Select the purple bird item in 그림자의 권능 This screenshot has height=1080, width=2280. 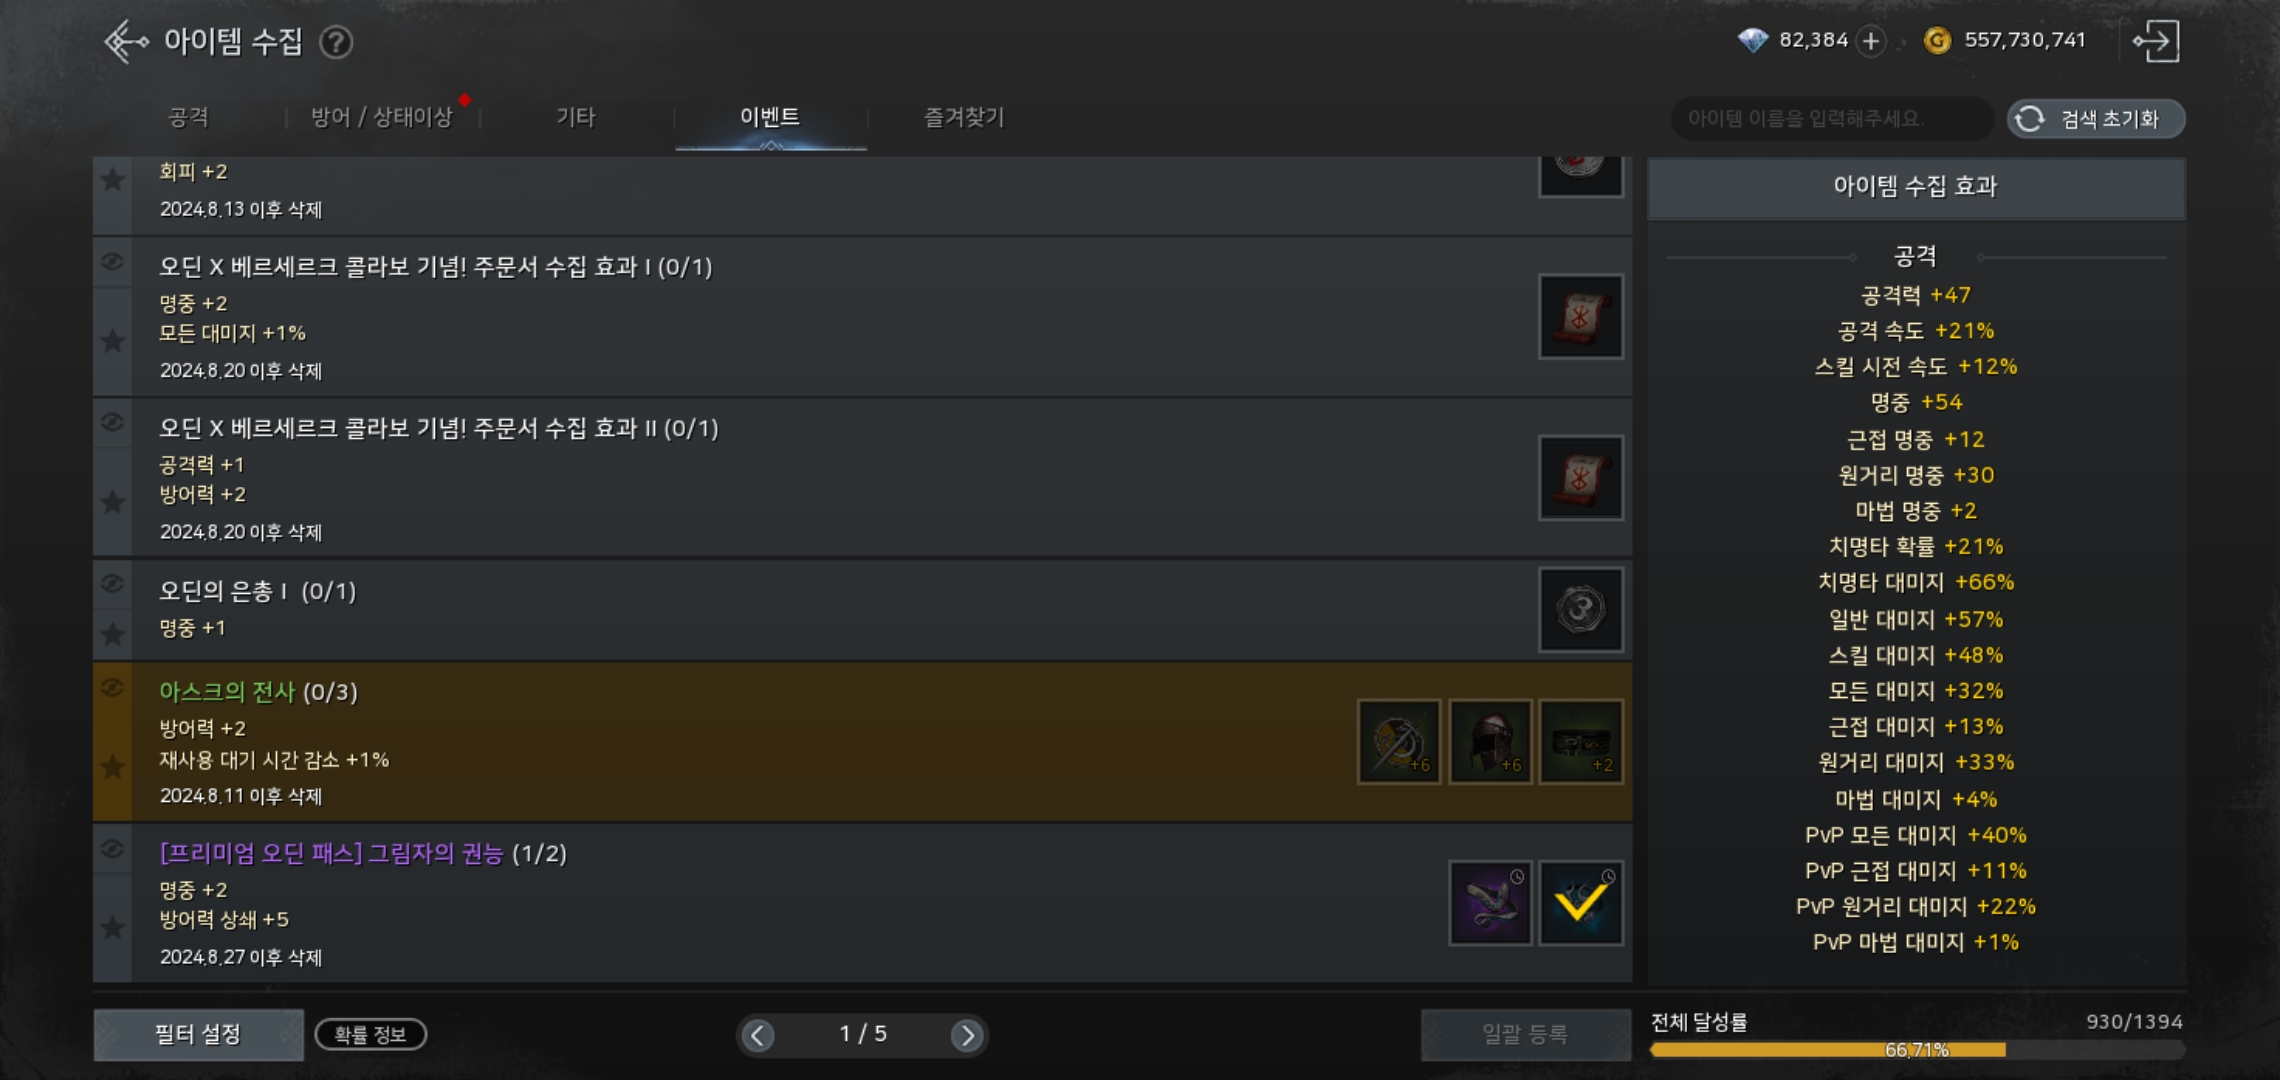coord(1490,903)
